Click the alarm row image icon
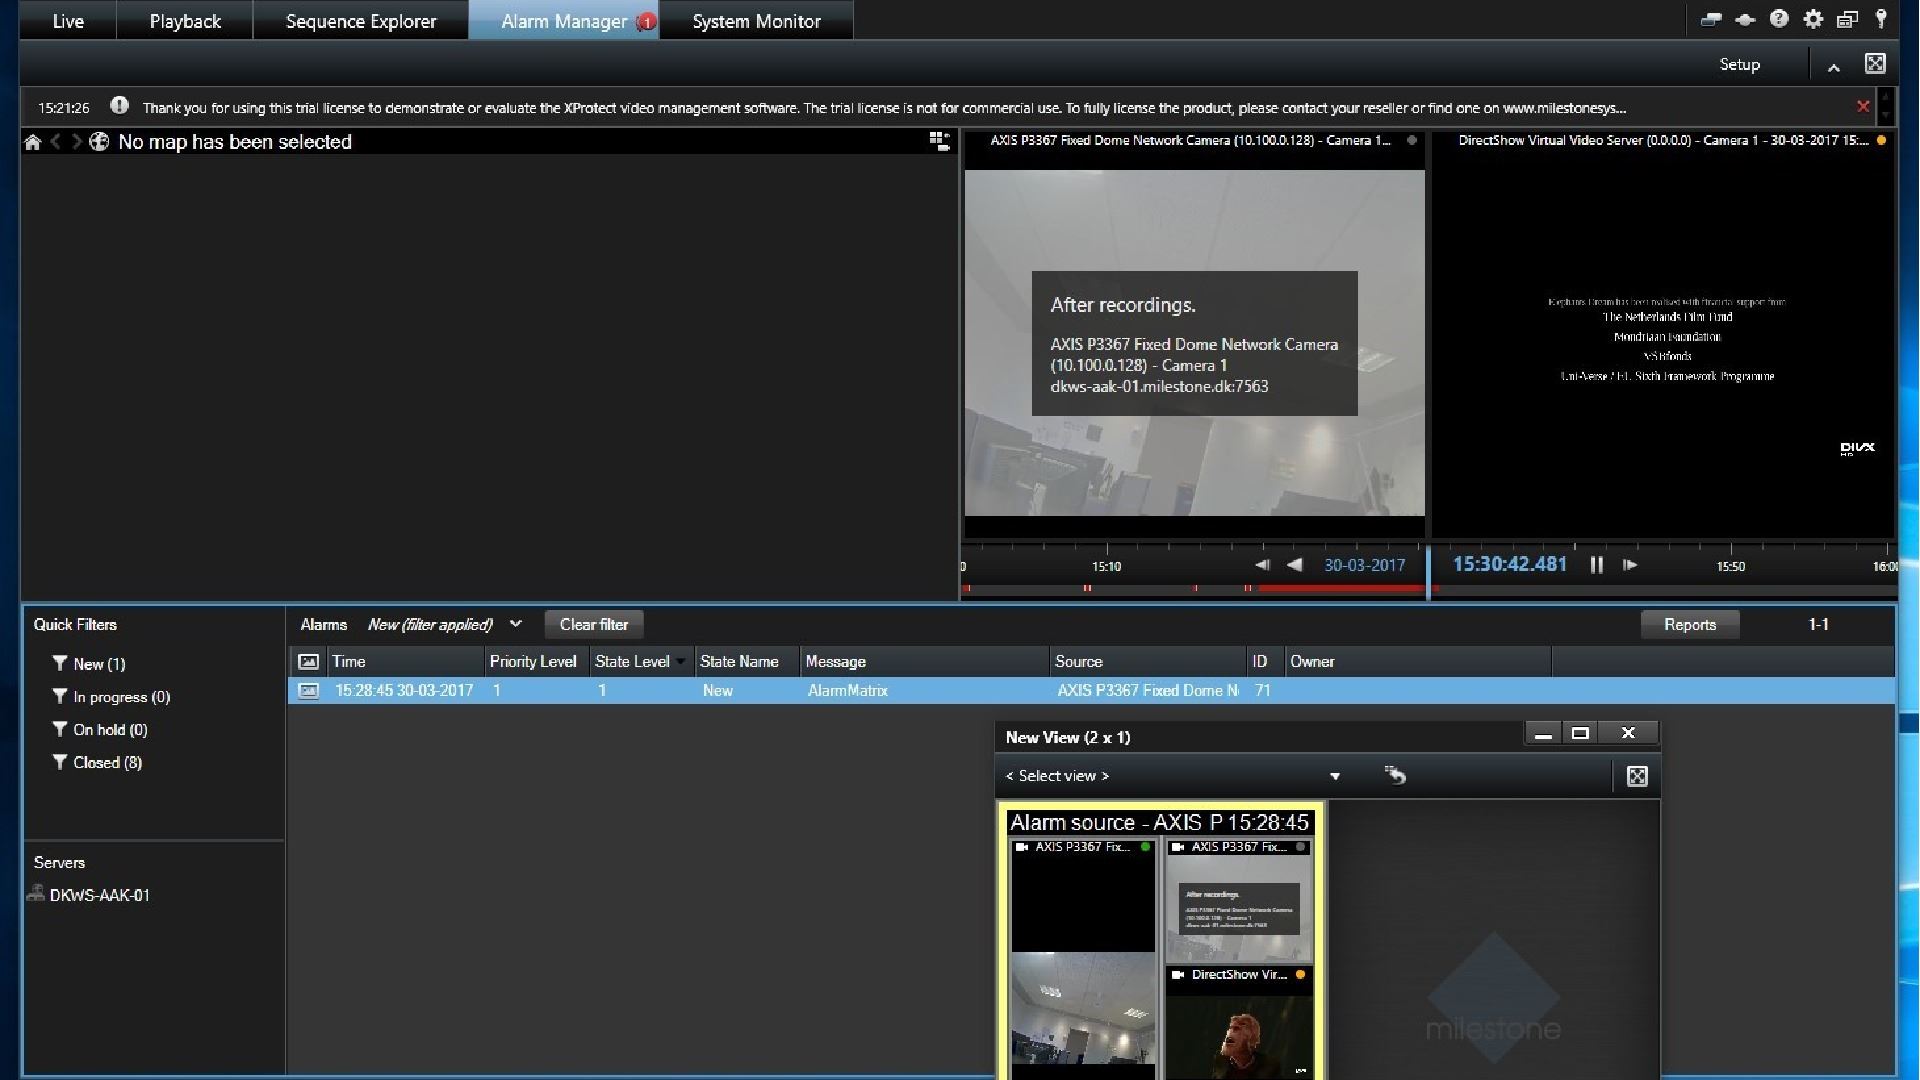The image size is (1920, 1080). 308,691
